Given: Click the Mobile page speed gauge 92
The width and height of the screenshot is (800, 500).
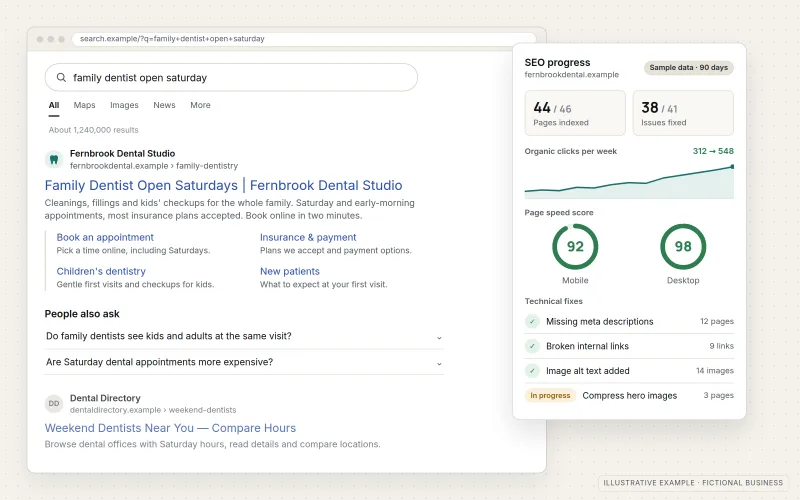Looking at the screenshot, I should [x=575, y=247].
